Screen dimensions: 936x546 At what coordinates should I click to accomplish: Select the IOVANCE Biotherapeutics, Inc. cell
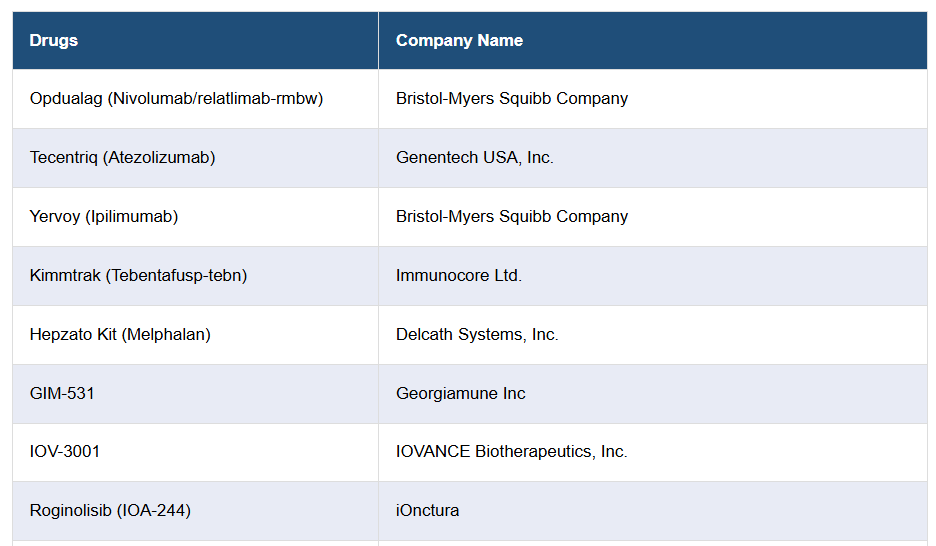tap(511, 452)
